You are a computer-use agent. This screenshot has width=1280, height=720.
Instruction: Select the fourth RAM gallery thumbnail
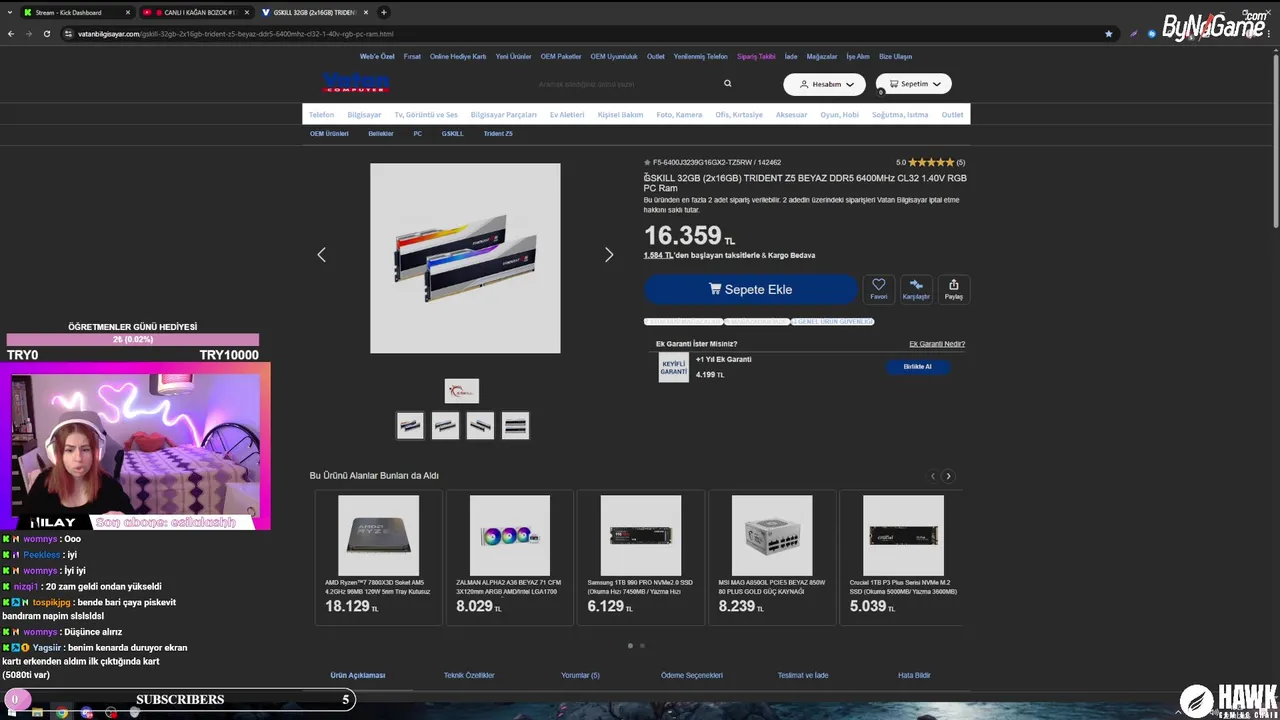point(515,426)
